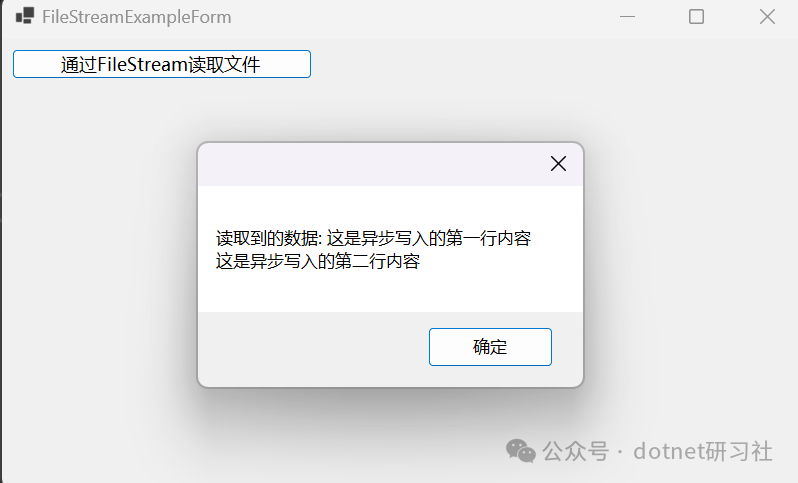Click the 确定 button in the message box
This screenshot has width=798, height=483.
pyautogui.click(x=490, y=347)
